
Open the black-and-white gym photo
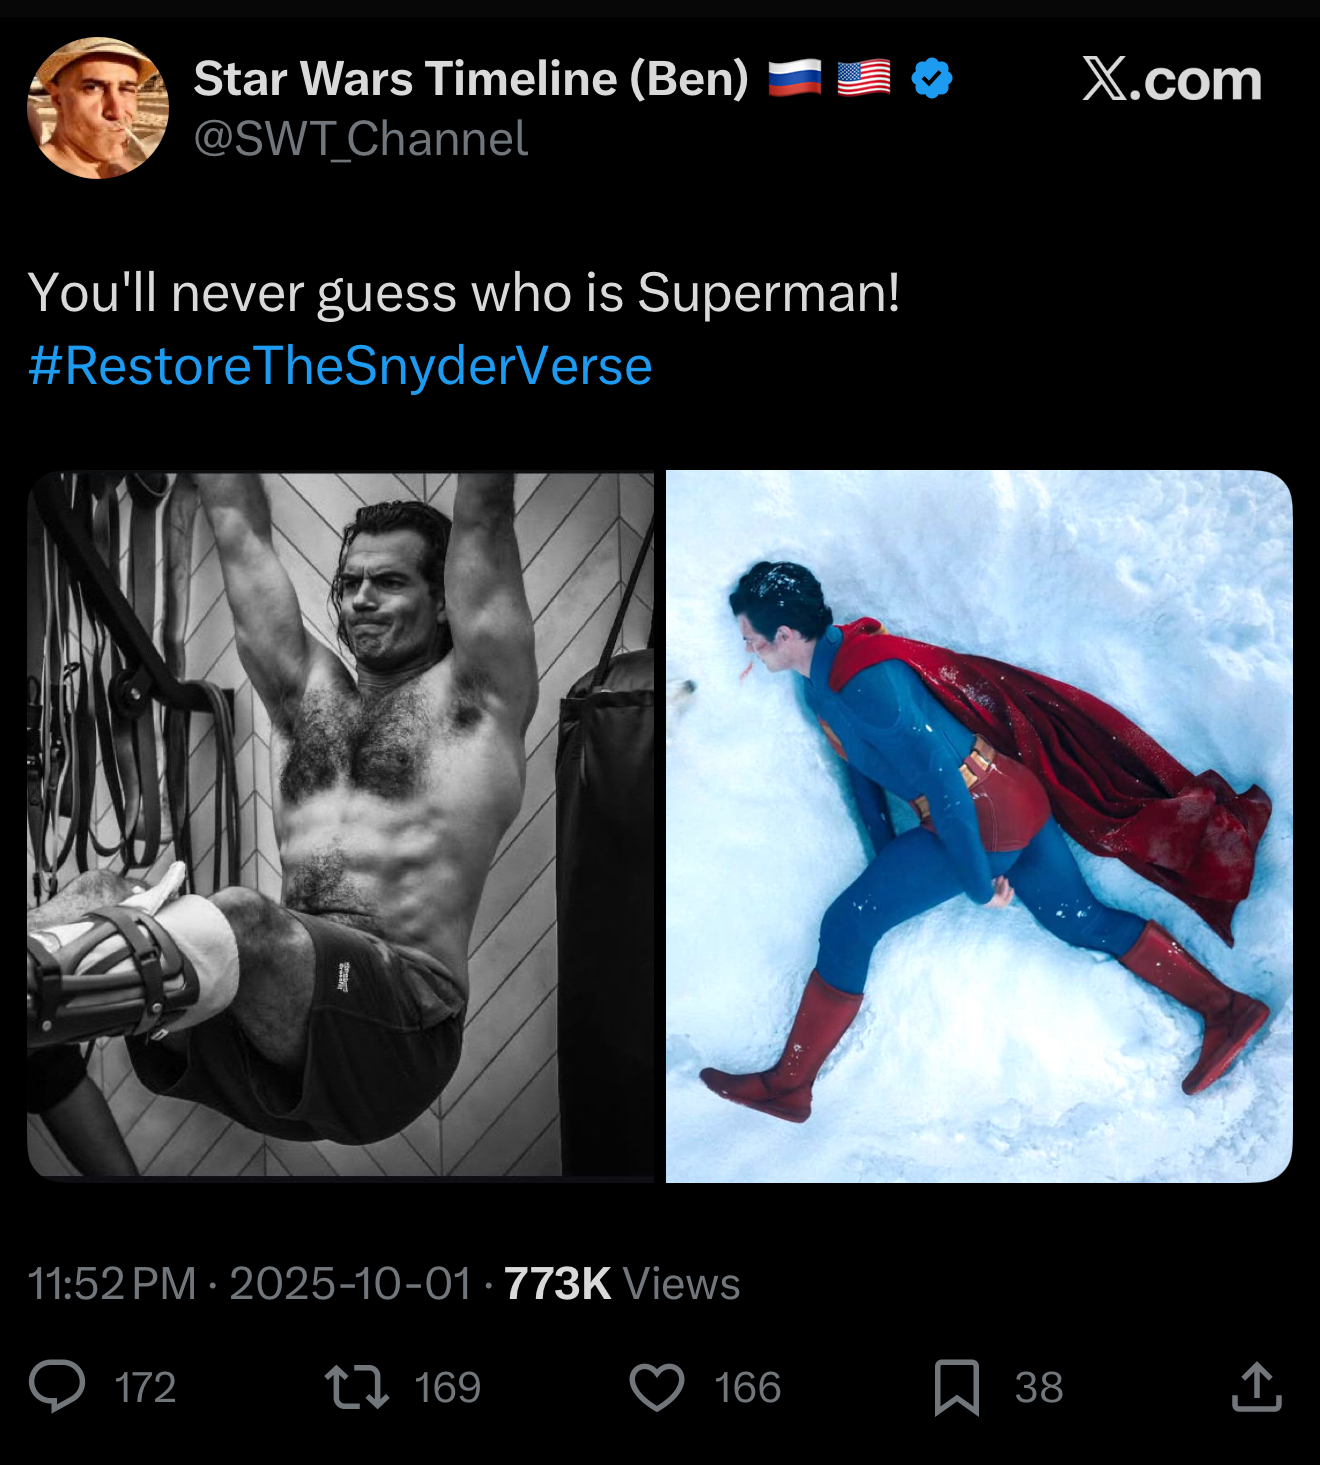[340, 825]
